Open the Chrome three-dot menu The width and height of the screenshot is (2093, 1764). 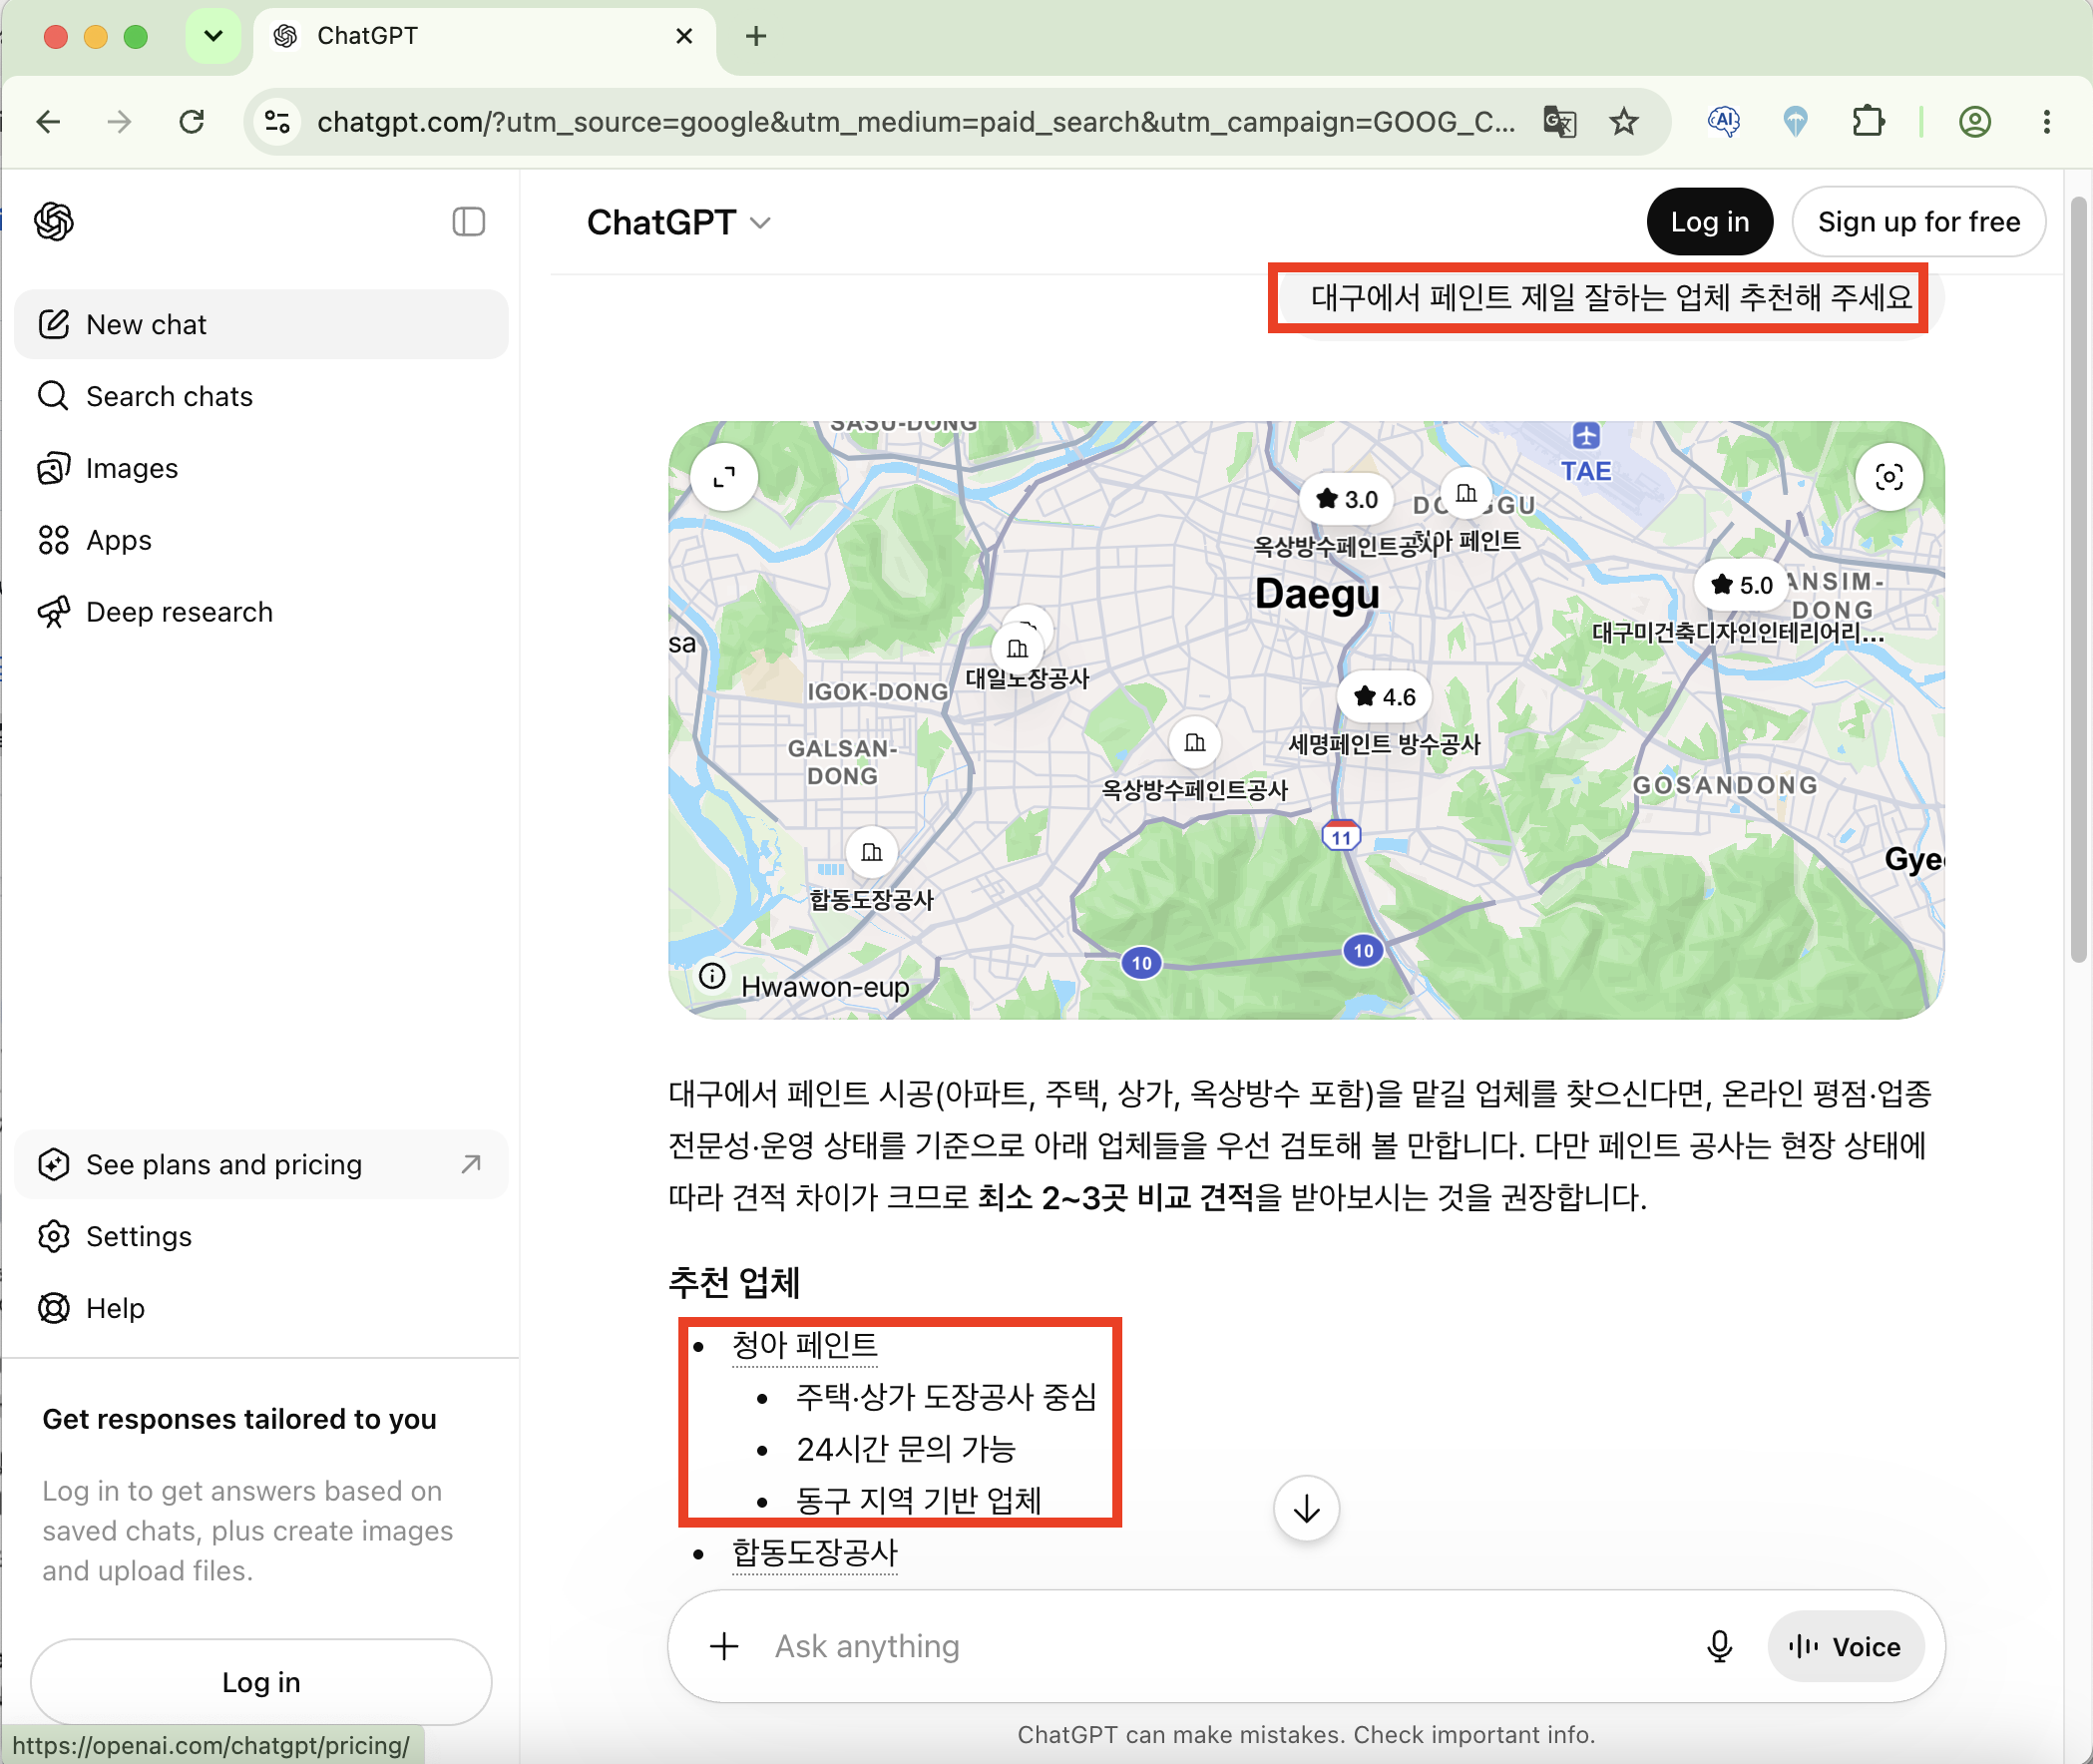2047,122
